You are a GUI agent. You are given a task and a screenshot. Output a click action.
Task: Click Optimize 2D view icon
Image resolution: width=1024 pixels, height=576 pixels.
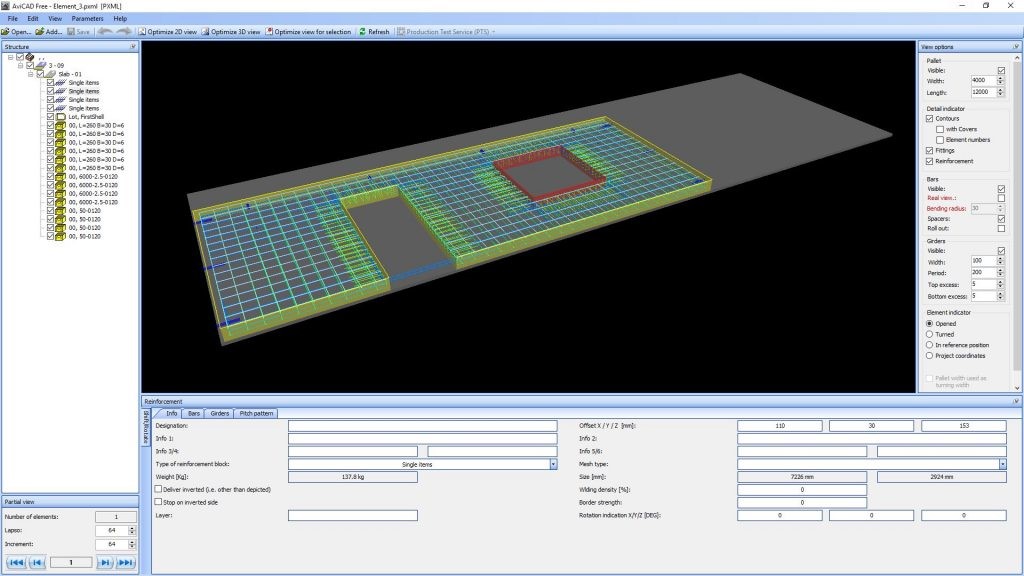tap(141, 31)
